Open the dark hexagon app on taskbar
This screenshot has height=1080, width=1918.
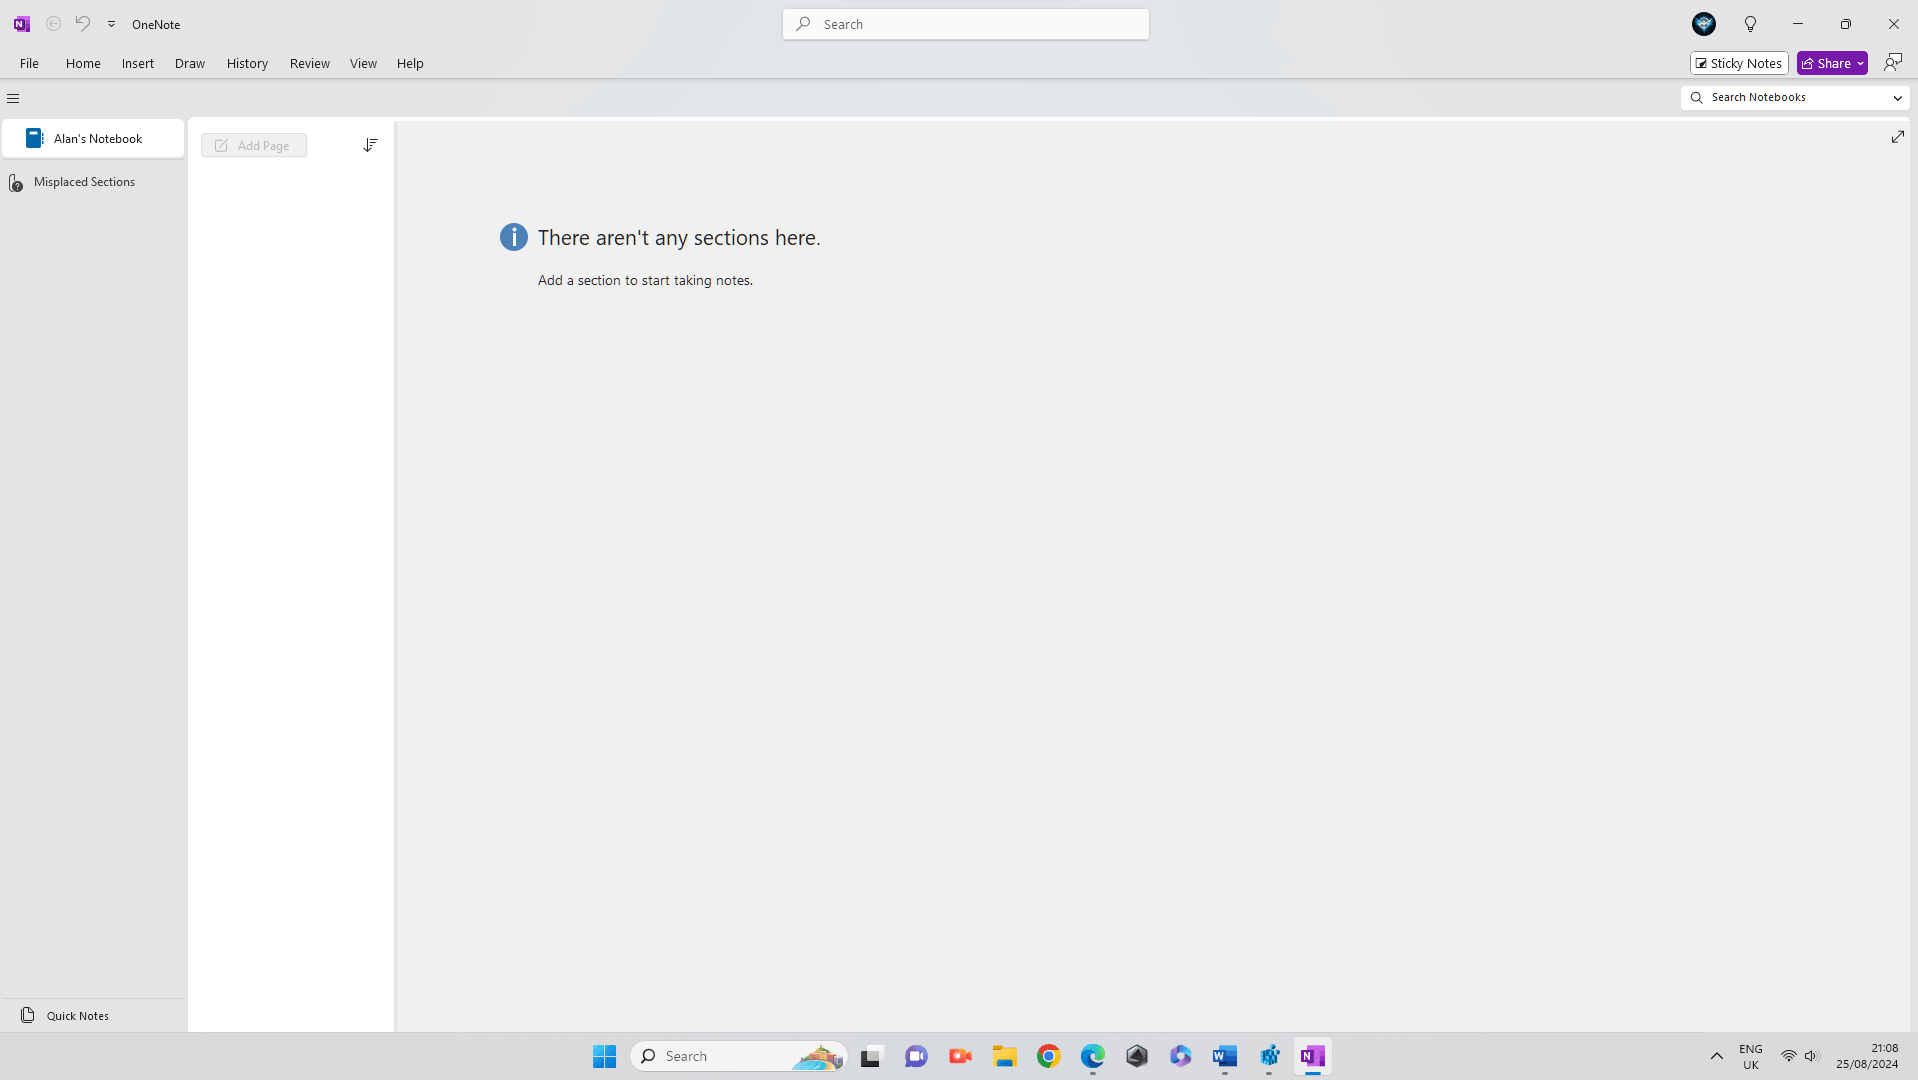pos(1137,1057)
